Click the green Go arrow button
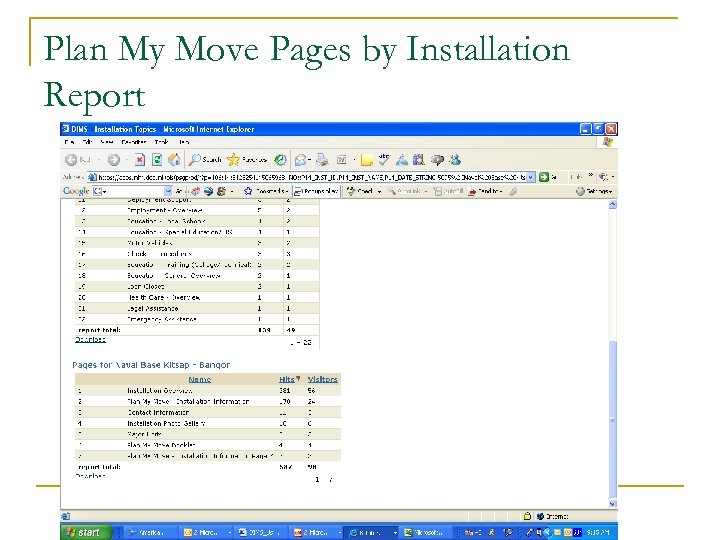720x540 pixels. click(x=544, y=177)
